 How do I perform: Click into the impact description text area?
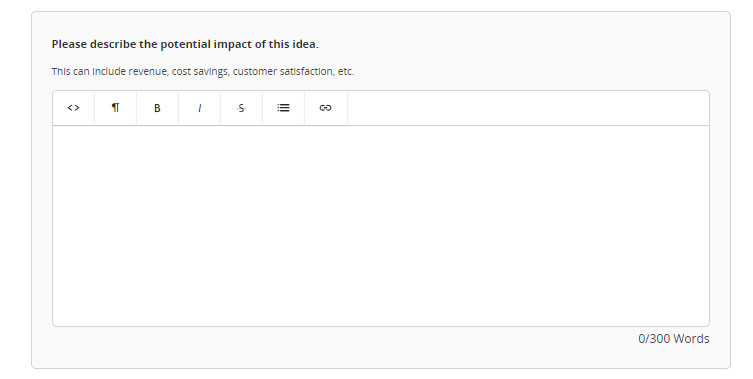pyautogui.click(x=381, y=226)
